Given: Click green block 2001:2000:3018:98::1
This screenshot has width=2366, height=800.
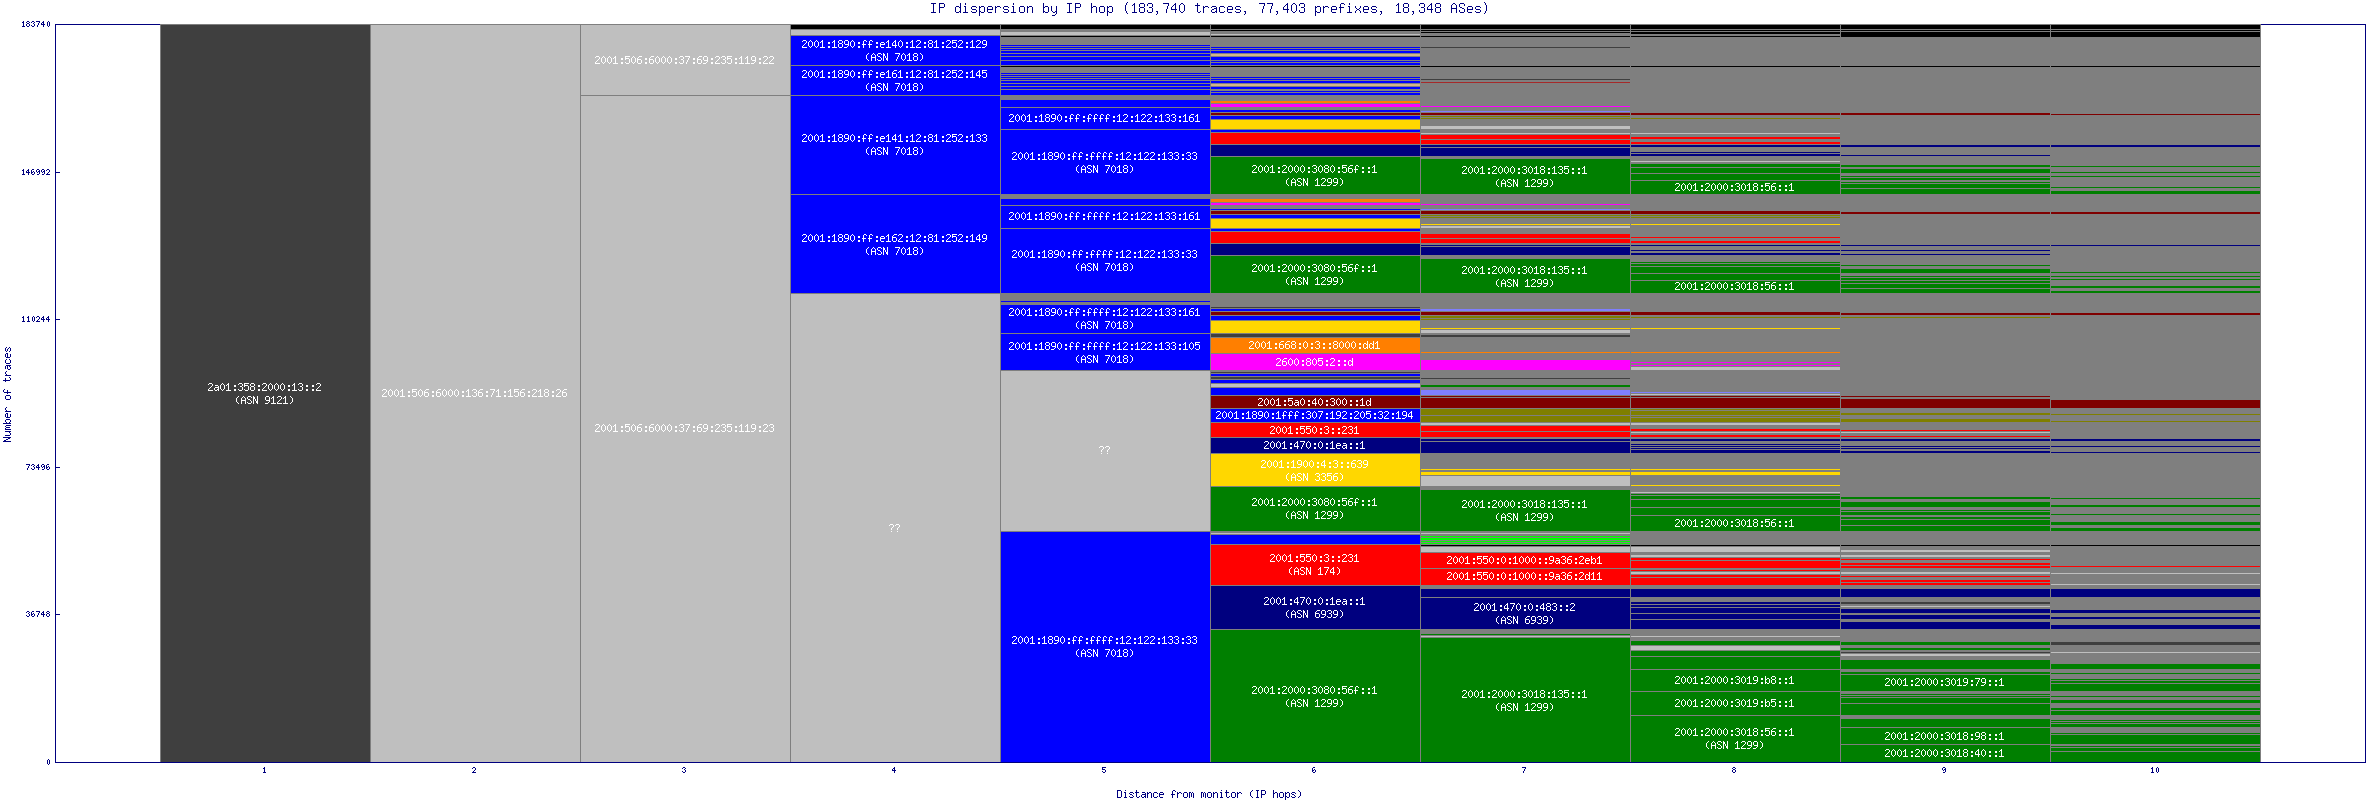Looking at the screenshot, I should [1945, 736].
